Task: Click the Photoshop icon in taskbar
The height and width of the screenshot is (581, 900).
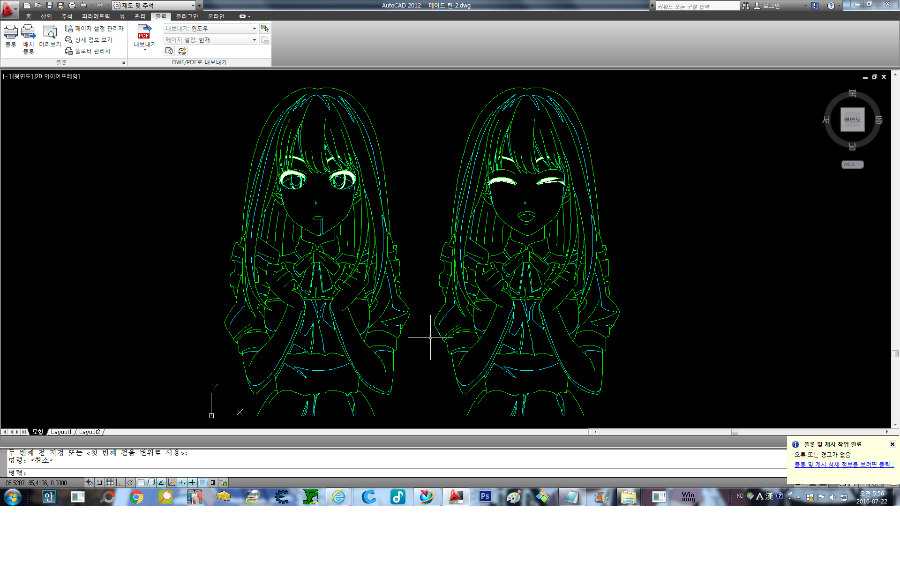Action: [x=485, y=496]
